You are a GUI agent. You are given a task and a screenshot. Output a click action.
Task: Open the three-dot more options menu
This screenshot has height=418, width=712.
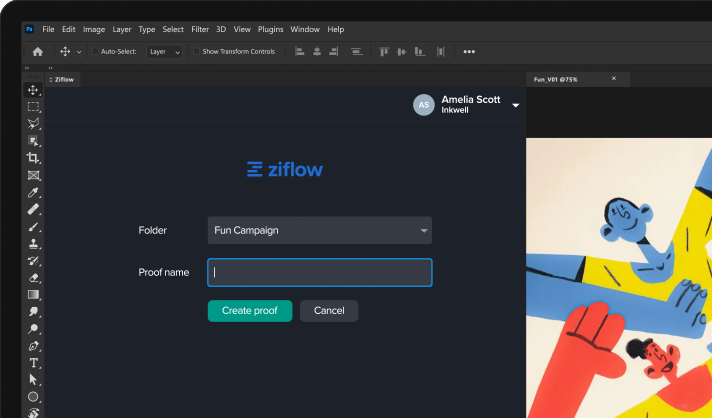click(x=469, y=51)
